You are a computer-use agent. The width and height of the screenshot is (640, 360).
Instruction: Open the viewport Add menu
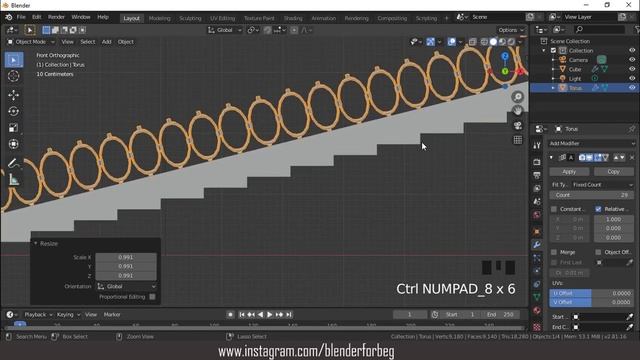(107, 42)
